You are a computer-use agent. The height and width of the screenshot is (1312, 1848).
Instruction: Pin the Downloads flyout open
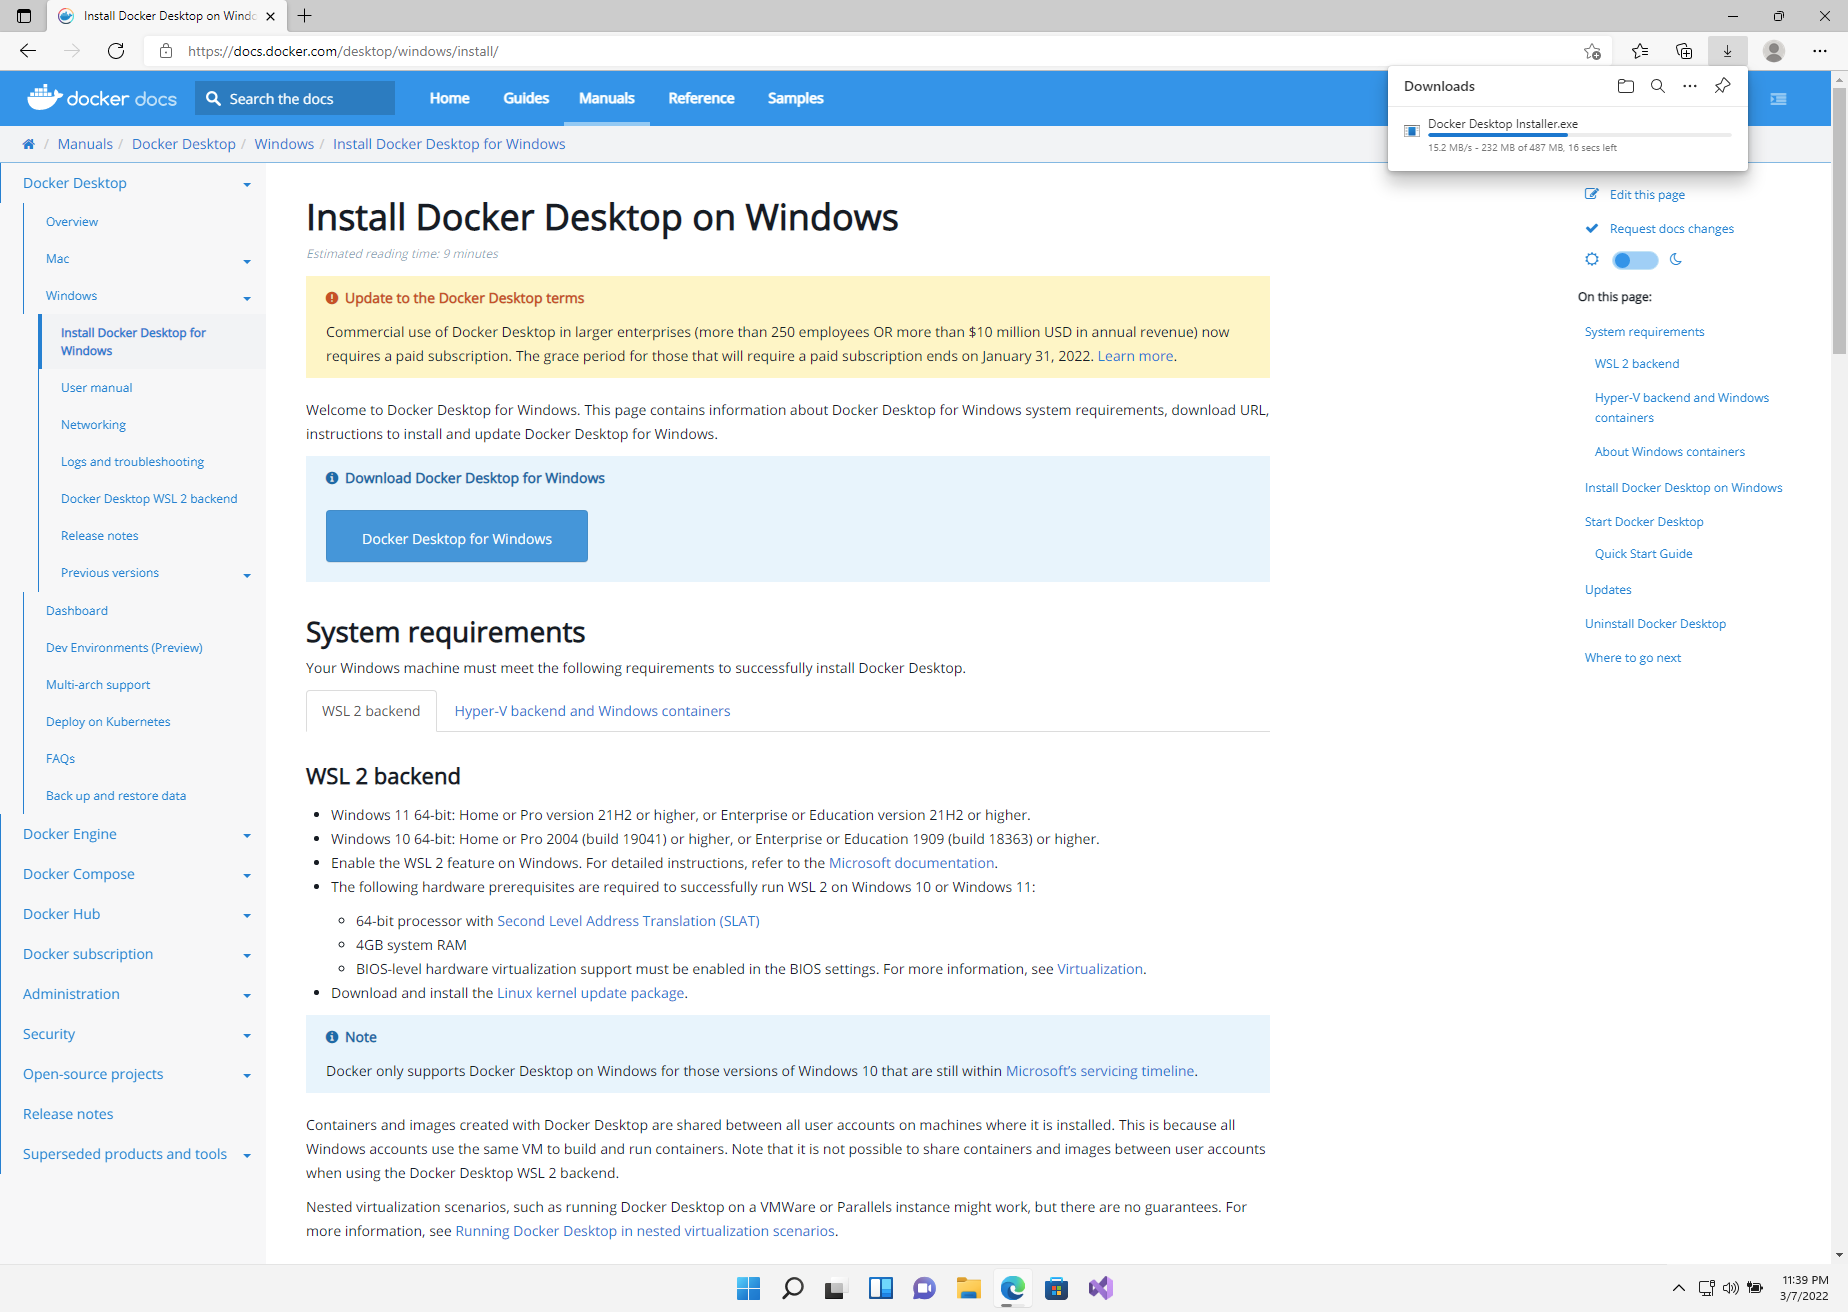[1722, 86]
